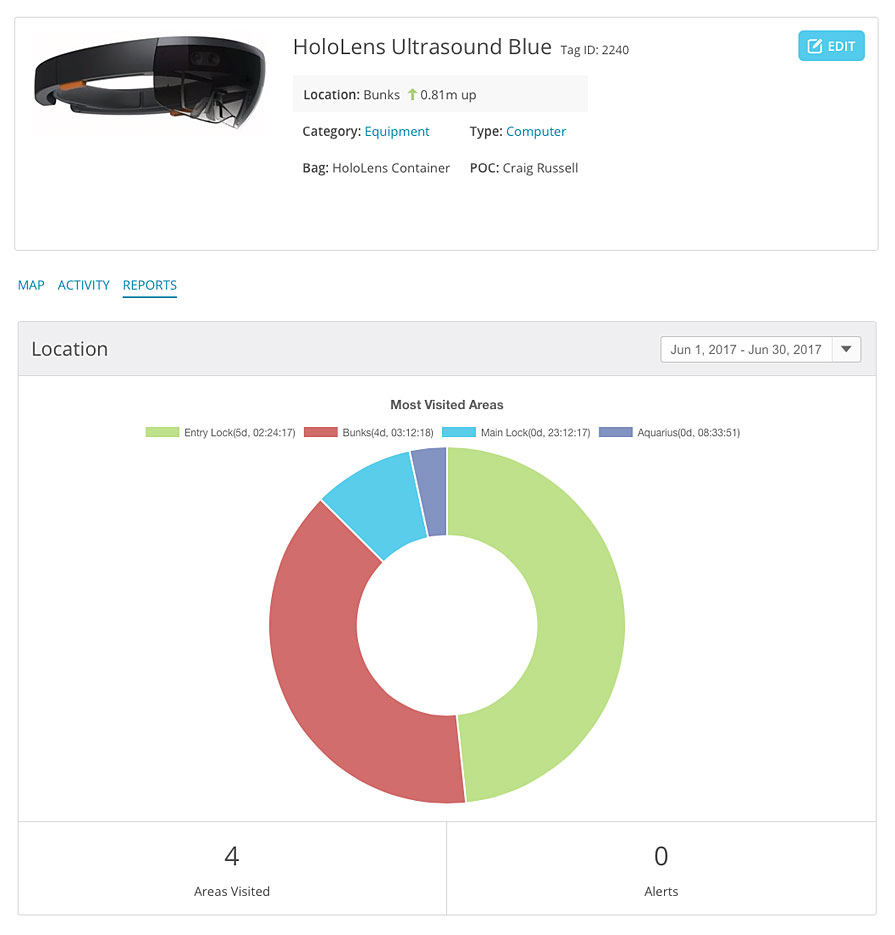Click the HoloLens device thumbnail image
This screenshot has width=895, height=935.
click(x=150, y=82)
